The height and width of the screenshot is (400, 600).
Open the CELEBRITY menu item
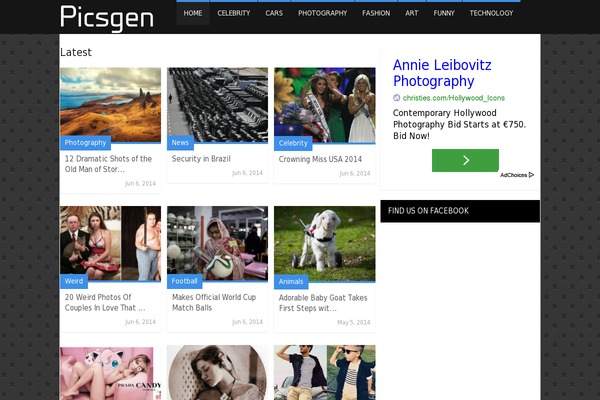[x=233, y=13]
